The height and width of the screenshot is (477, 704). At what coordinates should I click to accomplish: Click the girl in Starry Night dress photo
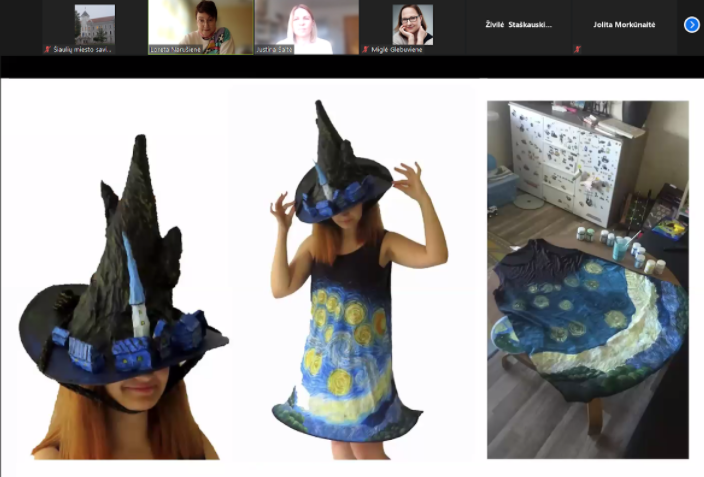[357, 279]
